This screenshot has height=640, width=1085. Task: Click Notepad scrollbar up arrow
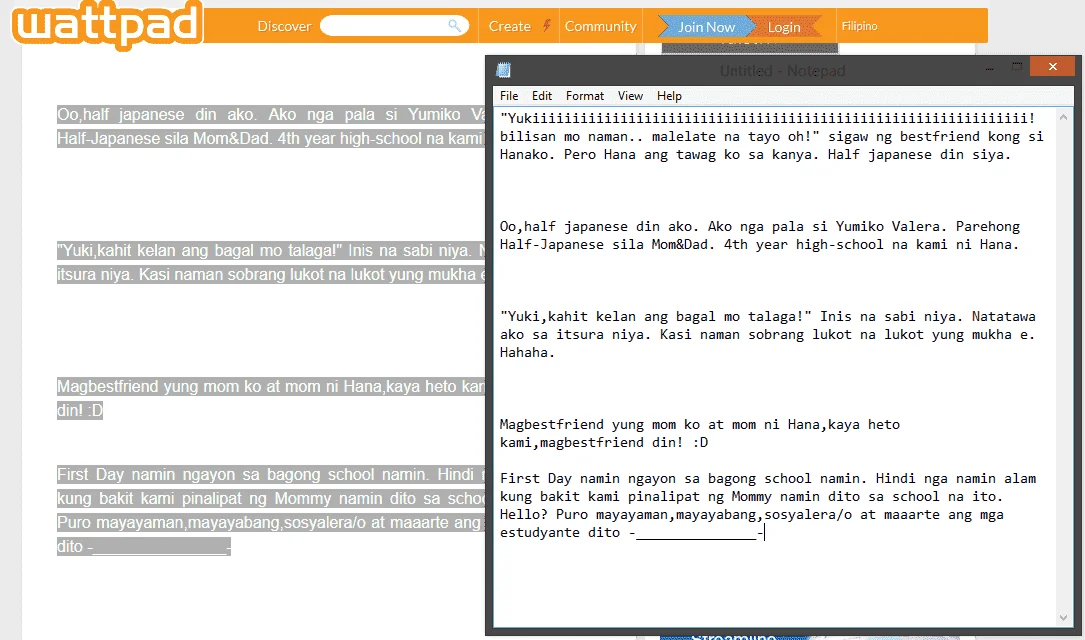tap(1064, 118)
